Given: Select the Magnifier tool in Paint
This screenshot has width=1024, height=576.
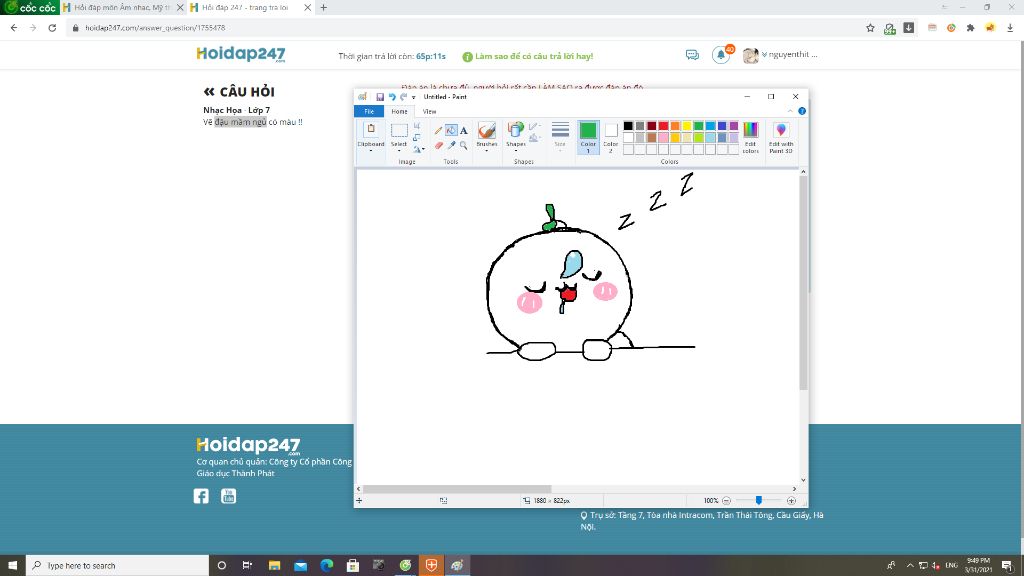Looking at the screenshot, I should 464,145.
